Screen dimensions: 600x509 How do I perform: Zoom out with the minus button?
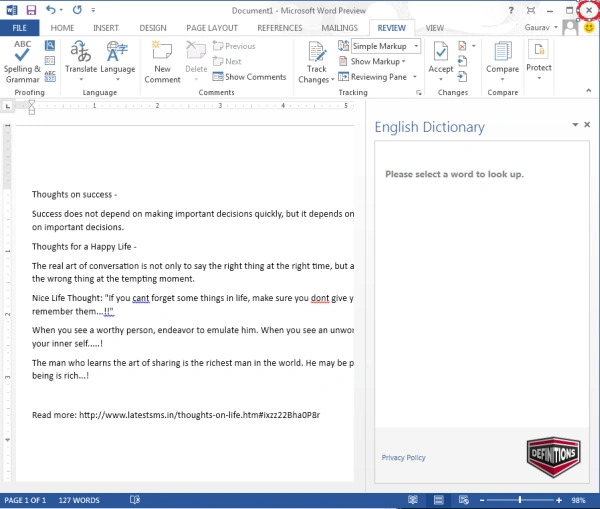(482, 500)
